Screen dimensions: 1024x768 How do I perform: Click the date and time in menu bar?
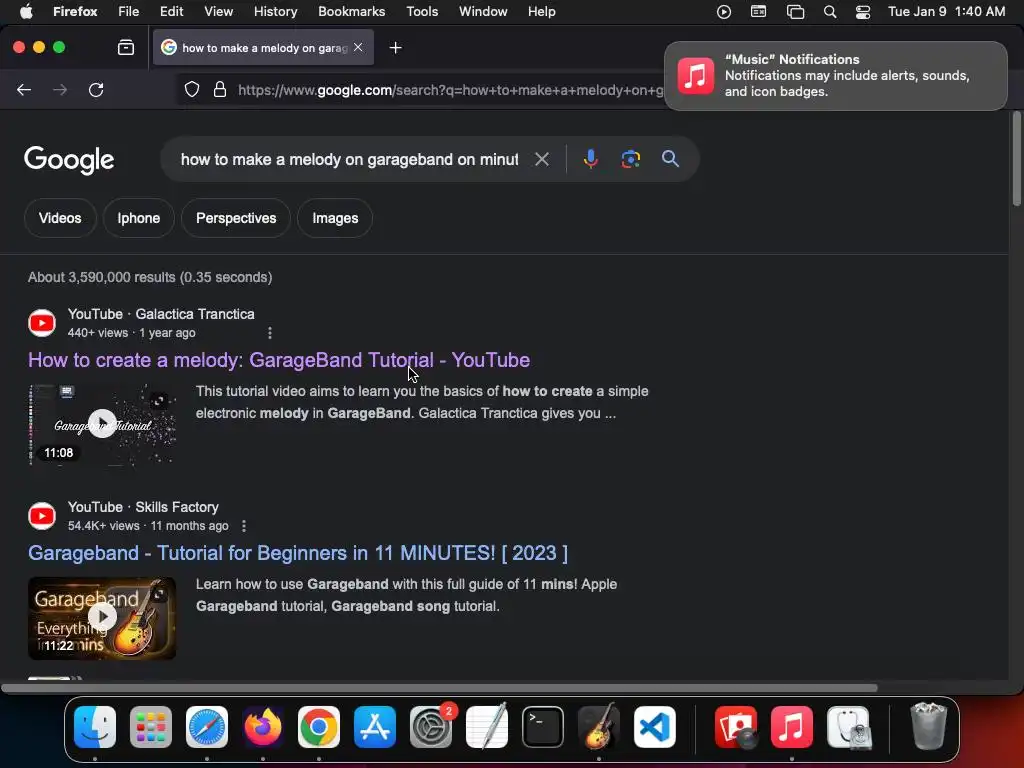click(x=946, y=12)
